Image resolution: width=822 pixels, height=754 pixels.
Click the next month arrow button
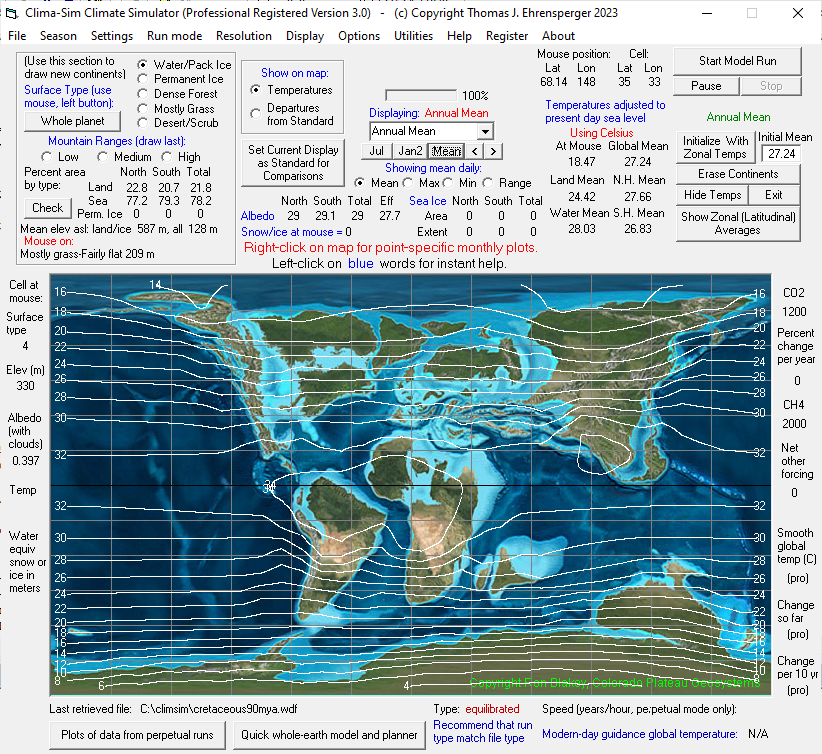point(493,151)
